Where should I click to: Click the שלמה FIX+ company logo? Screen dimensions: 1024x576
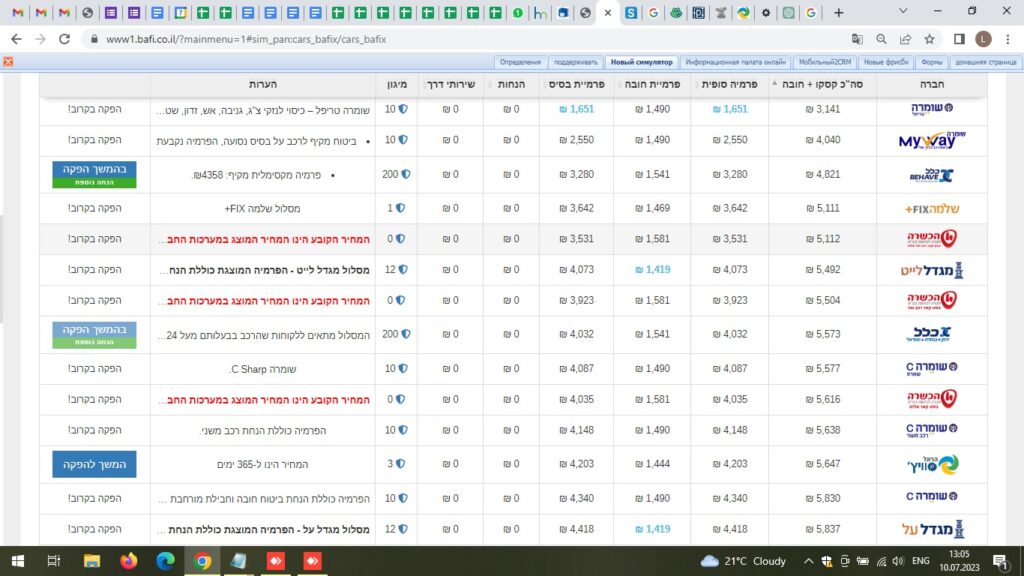932,209
